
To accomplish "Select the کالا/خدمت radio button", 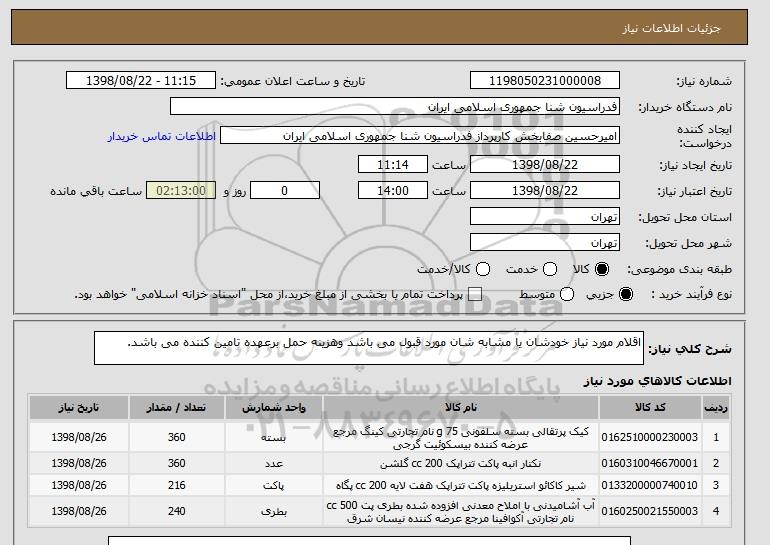I will pos(483,269).
